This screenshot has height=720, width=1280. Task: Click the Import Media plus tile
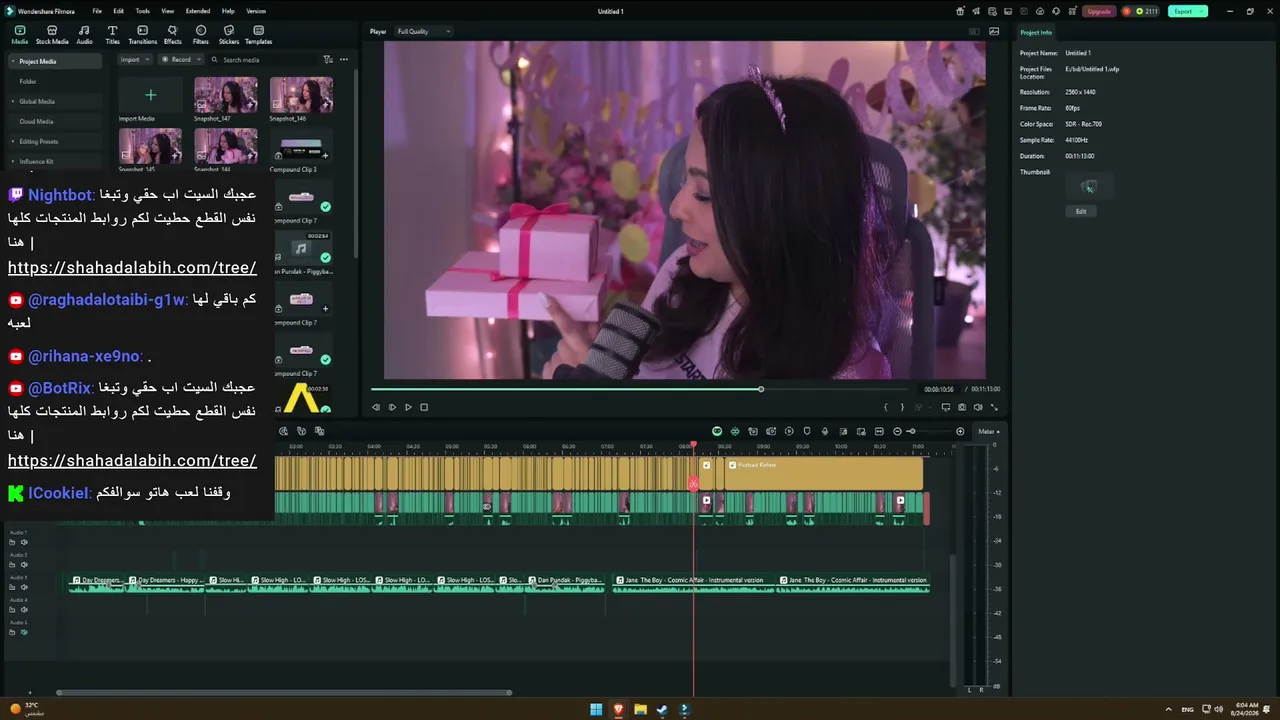tap(150, 95)
